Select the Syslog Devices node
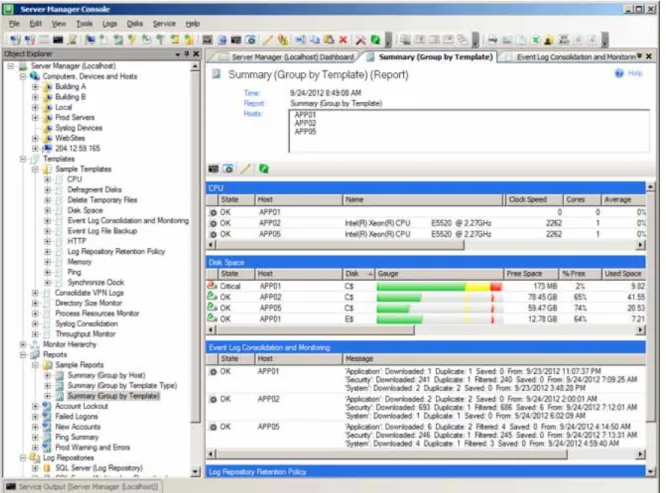 click(x=79, y=128)
